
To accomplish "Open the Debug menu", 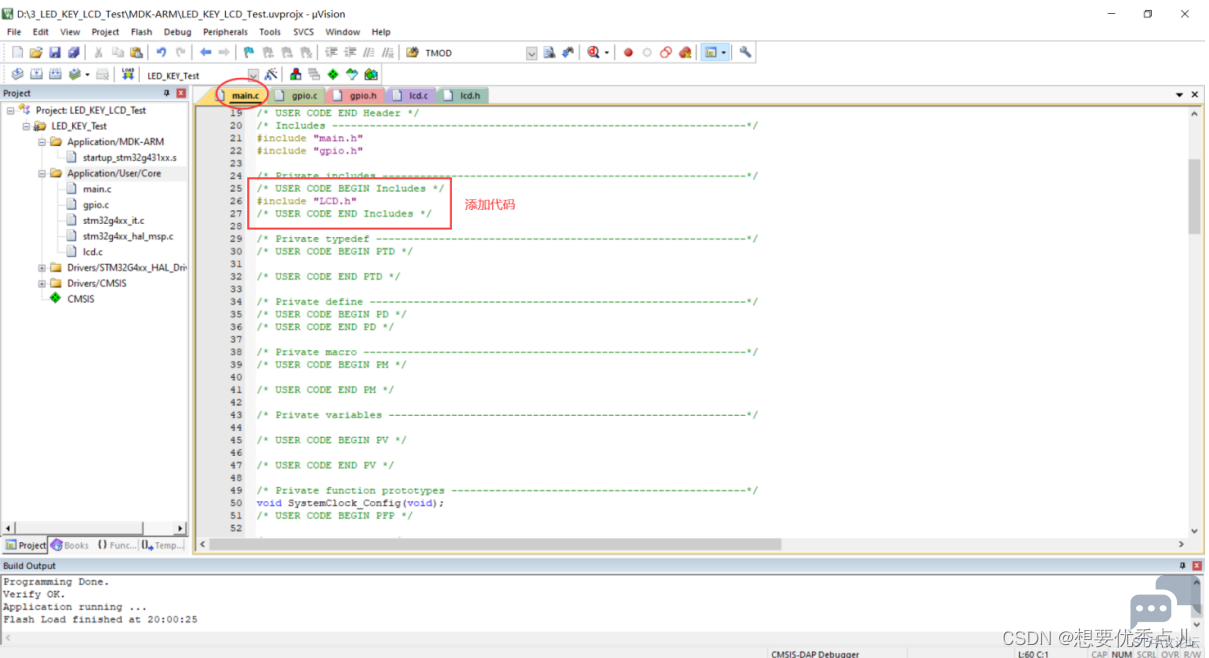I will point(177,32).
